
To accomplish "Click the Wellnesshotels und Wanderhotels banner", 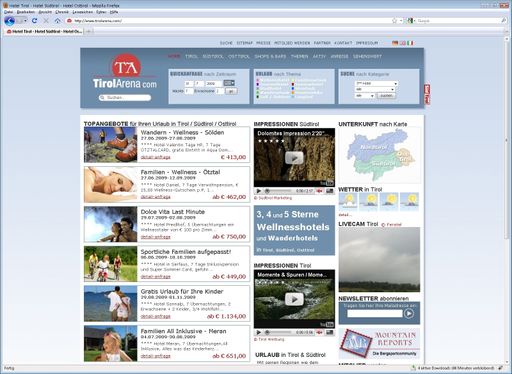I will 294,230.
